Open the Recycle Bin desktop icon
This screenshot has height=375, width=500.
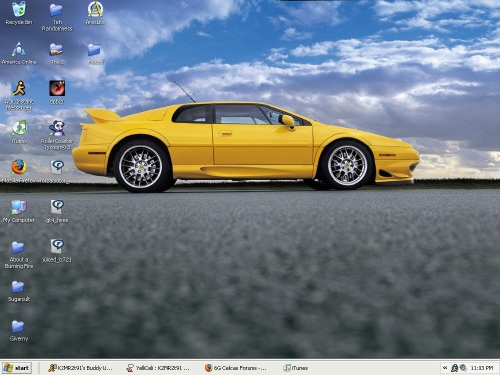tap(19, 13)
